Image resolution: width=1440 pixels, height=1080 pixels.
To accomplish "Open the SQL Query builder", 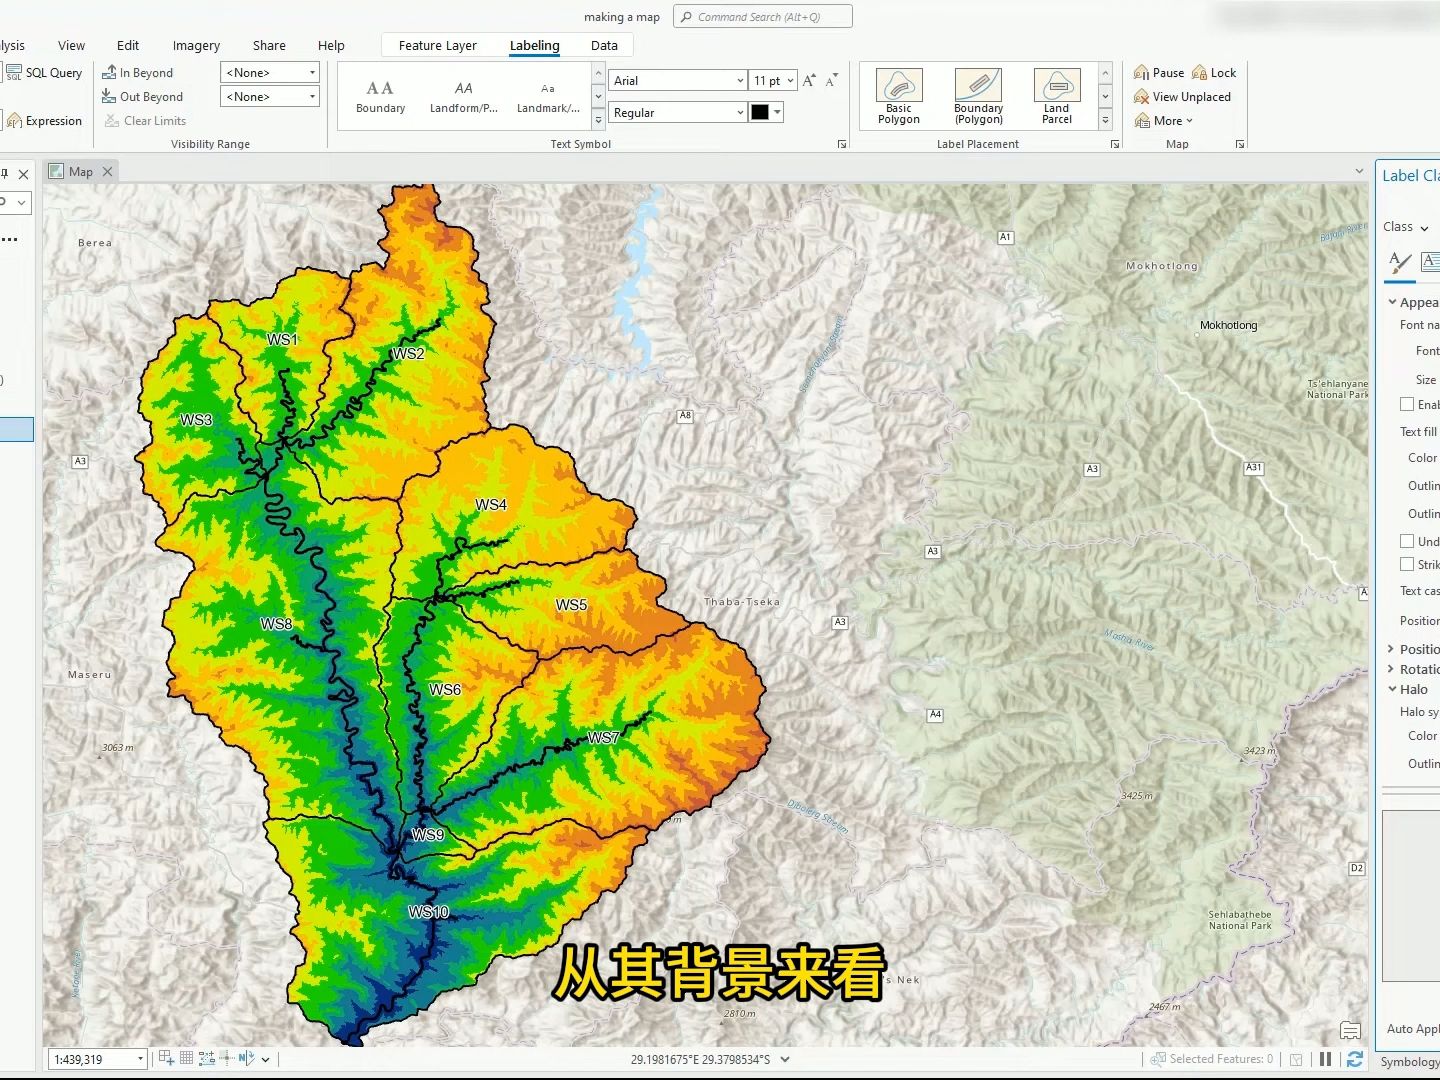I will 44,73.
